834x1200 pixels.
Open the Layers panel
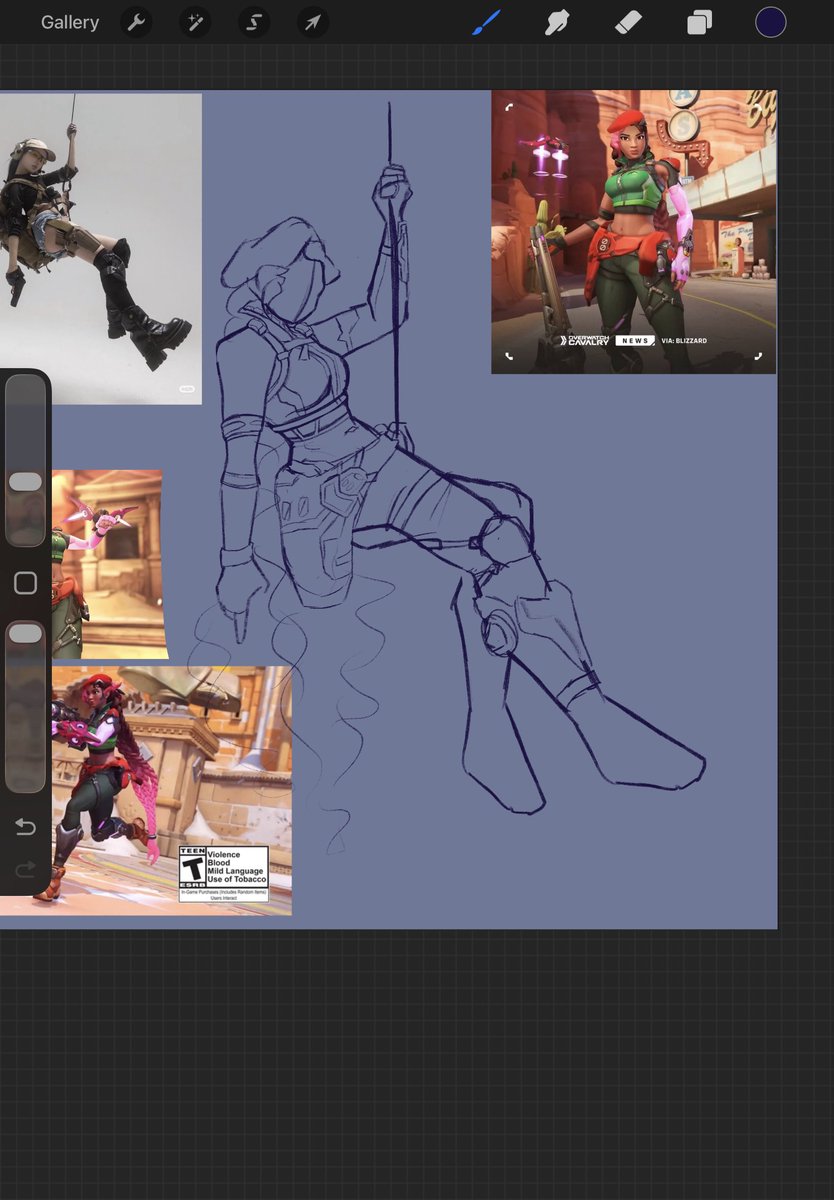tap(699, 22)
